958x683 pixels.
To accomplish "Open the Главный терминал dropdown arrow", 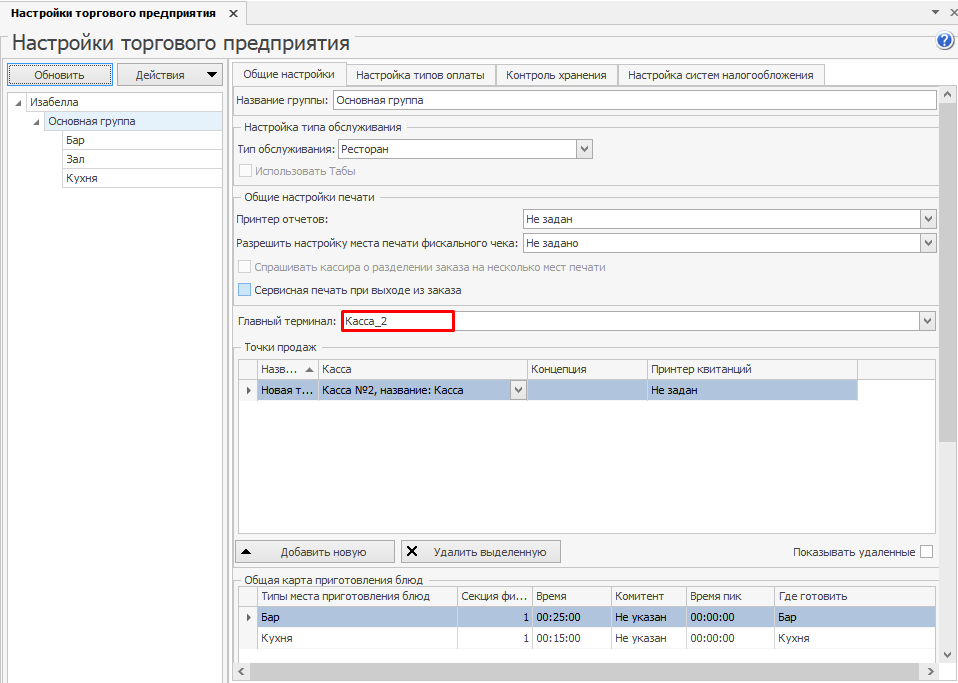I will (x=928, y=321).
